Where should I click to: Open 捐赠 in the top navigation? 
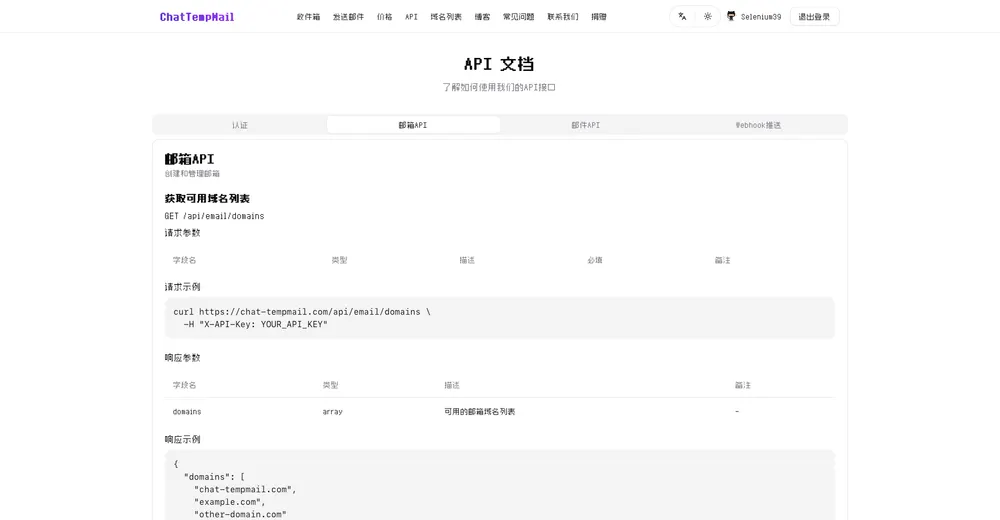pos(599,17)
